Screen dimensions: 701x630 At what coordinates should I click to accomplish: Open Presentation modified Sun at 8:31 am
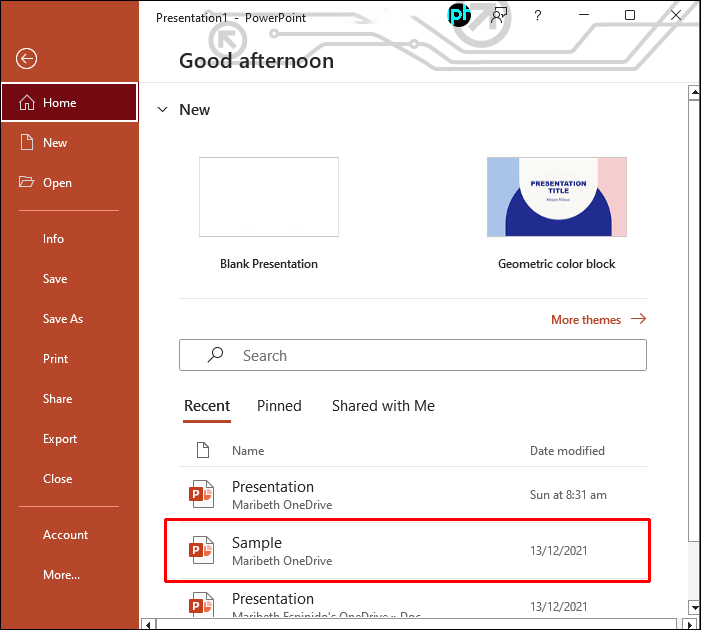click(413, 495)
